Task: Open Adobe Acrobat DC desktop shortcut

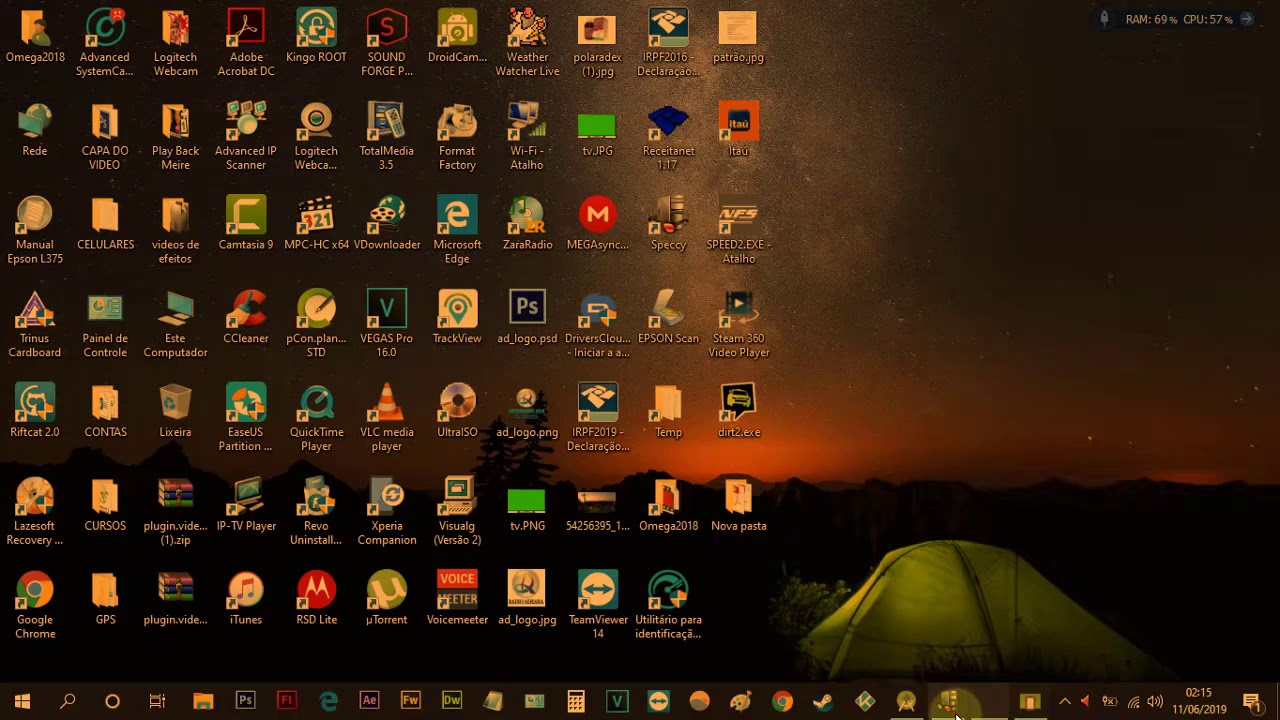Action: tap(246, 42)
